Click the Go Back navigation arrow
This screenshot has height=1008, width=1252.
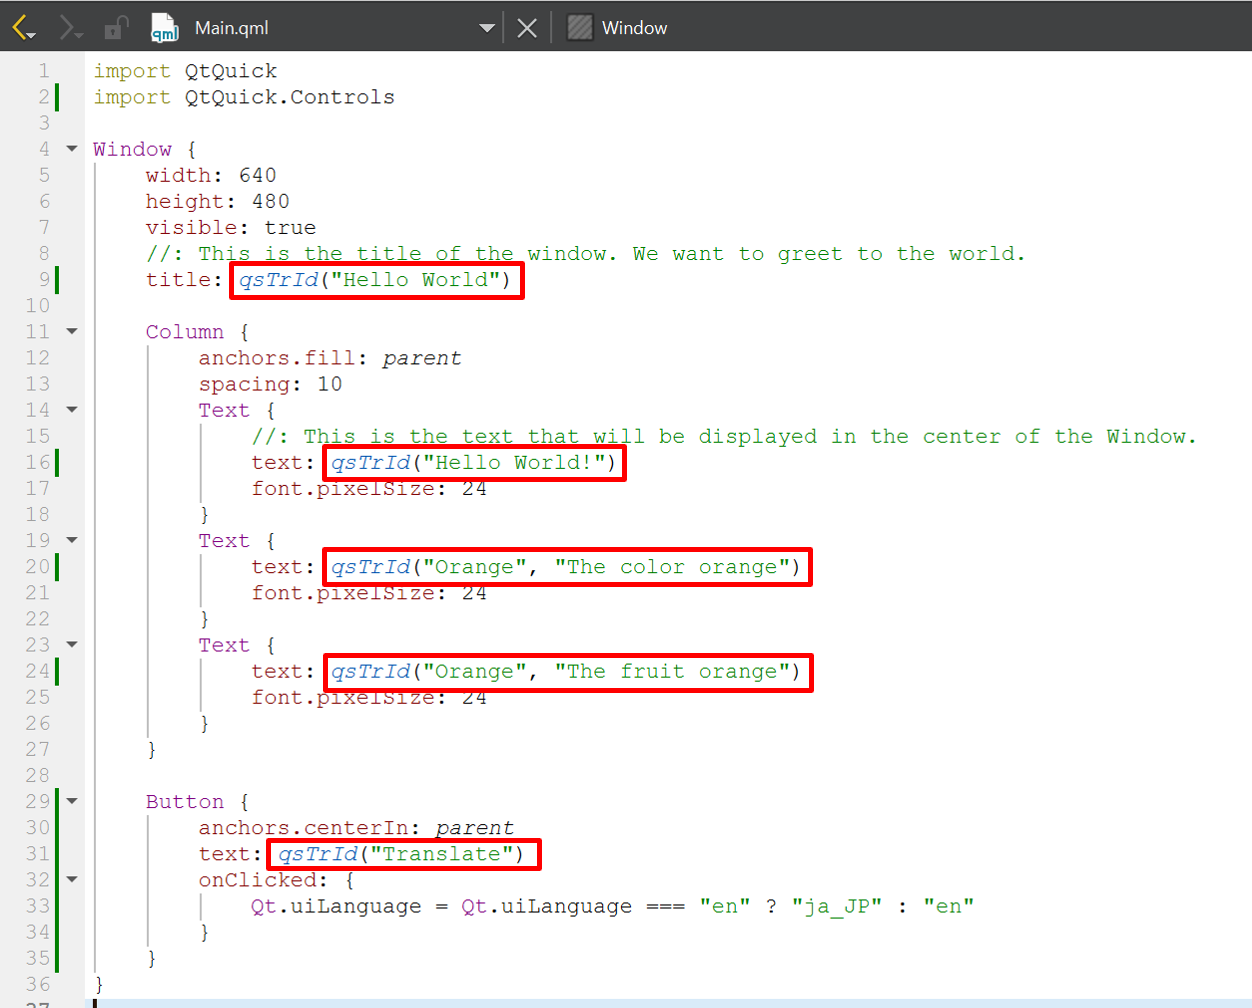point(22,28)
